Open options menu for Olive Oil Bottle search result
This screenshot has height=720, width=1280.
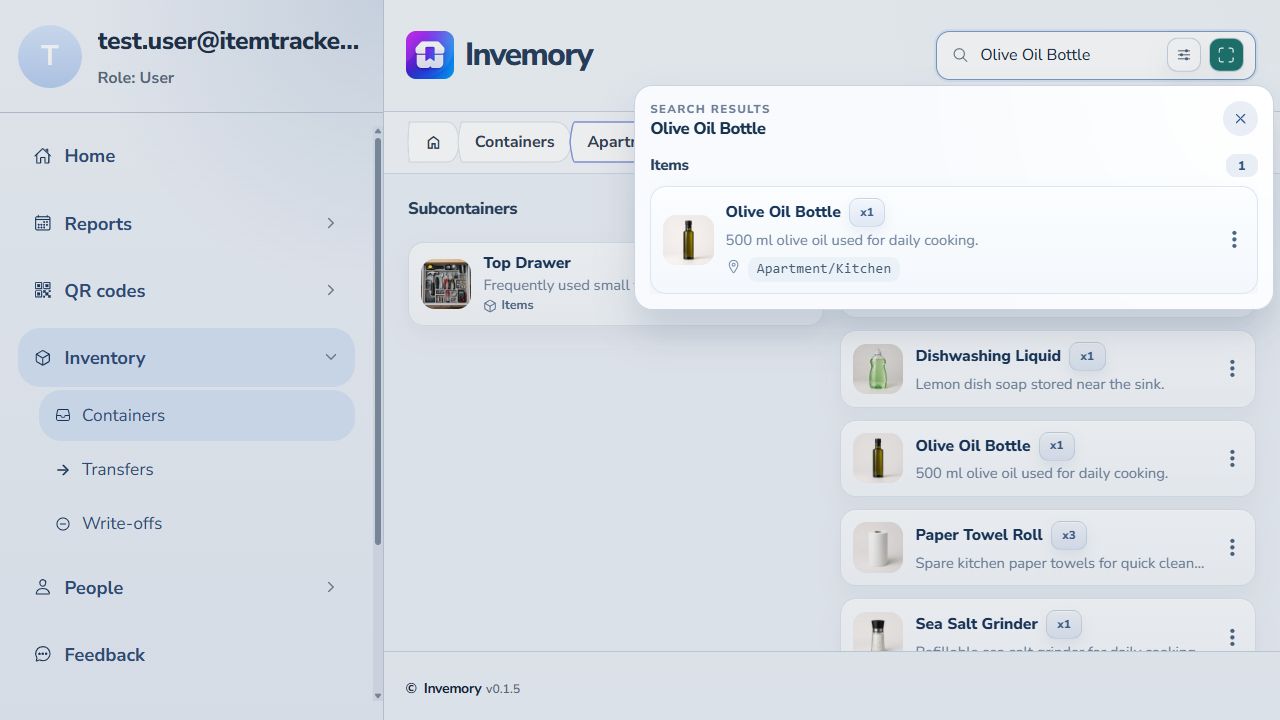[x=1234, y=240]
